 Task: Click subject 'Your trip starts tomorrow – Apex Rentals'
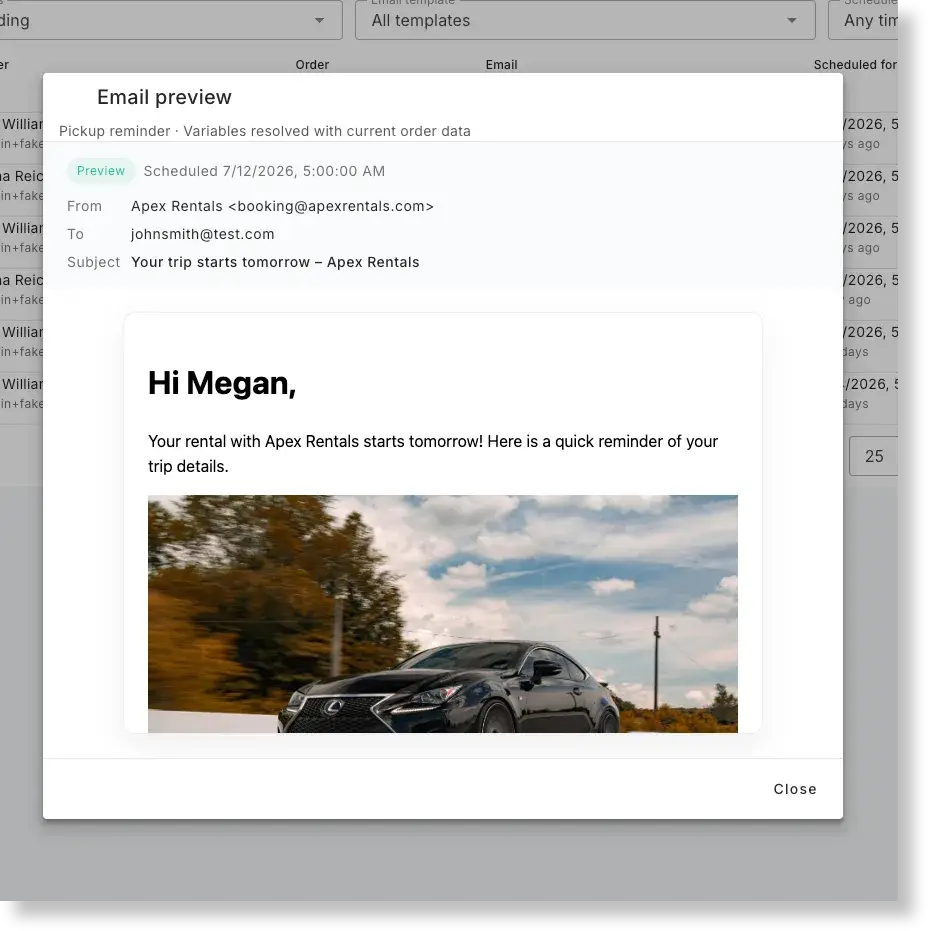click(275, 262)
